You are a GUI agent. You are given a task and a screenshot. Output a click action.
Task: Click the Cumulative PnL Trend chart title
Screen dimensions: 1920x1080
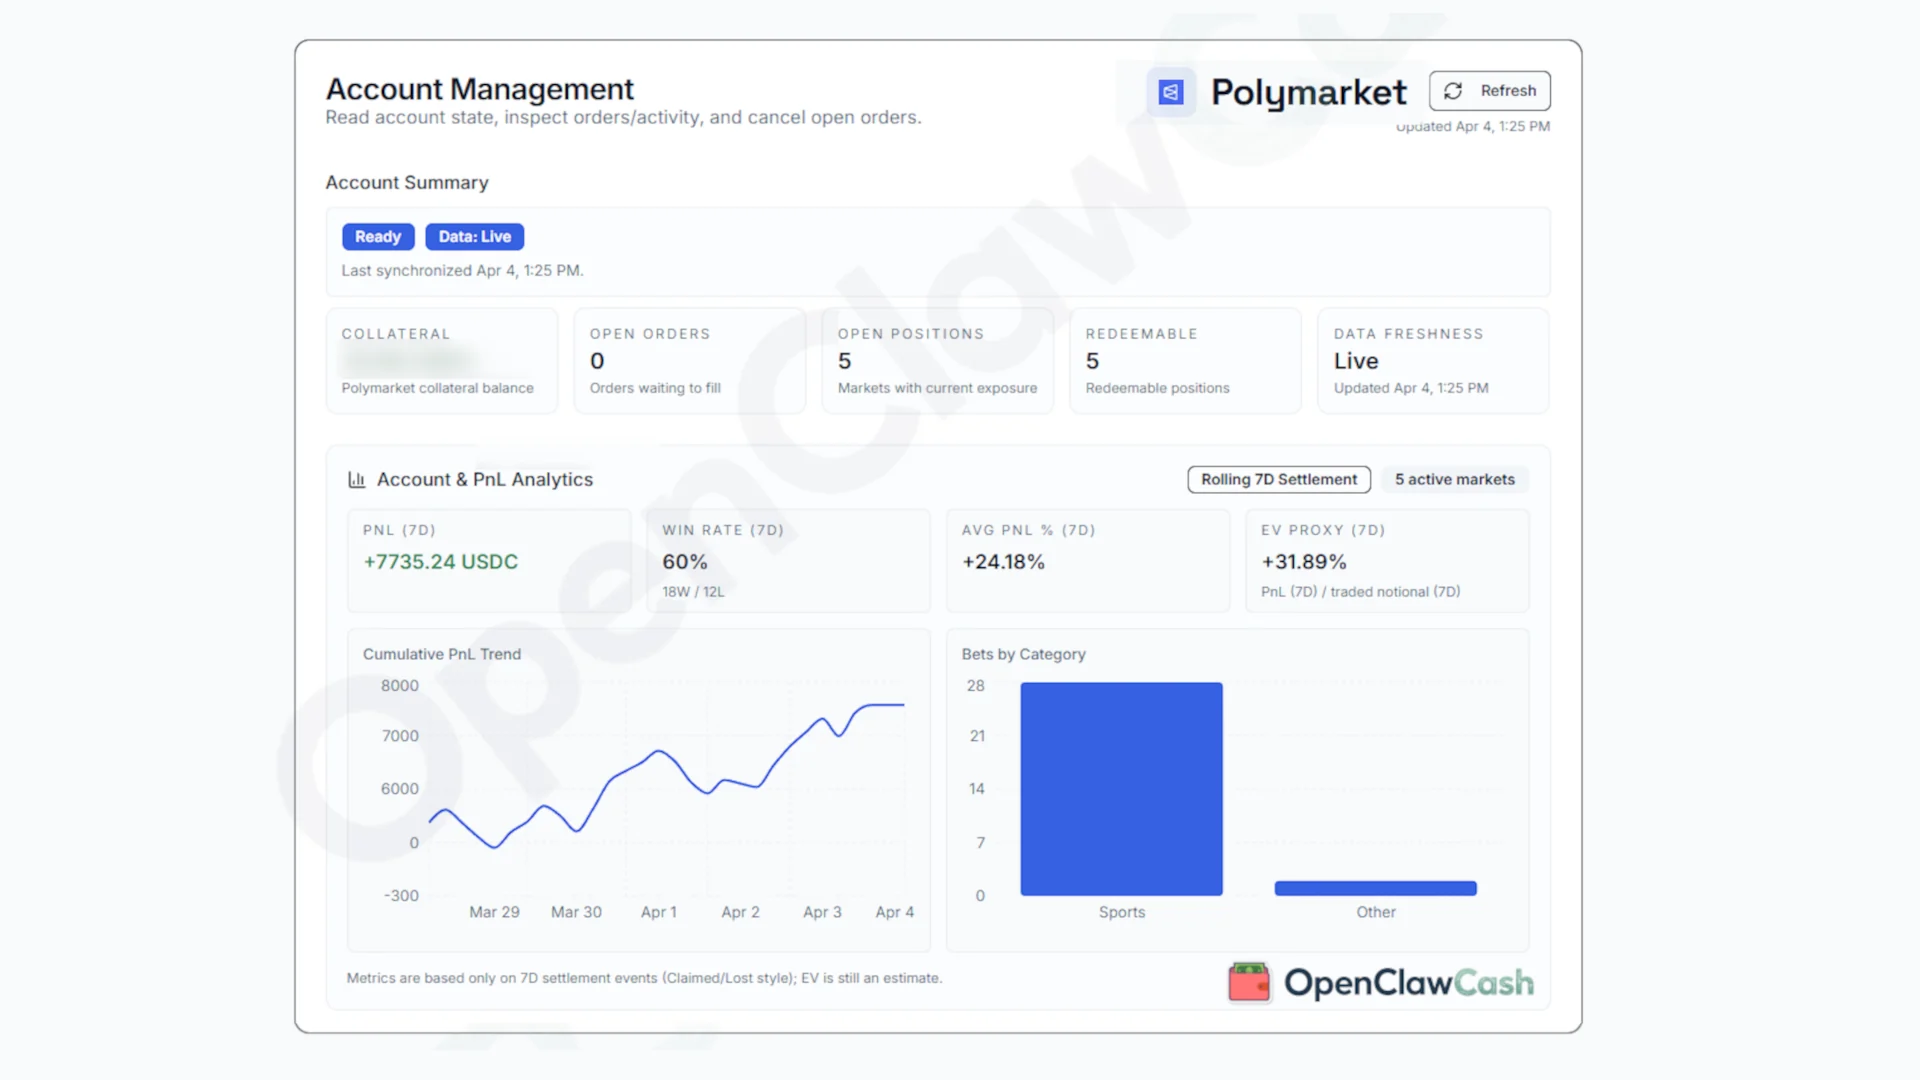coord(442,654)
